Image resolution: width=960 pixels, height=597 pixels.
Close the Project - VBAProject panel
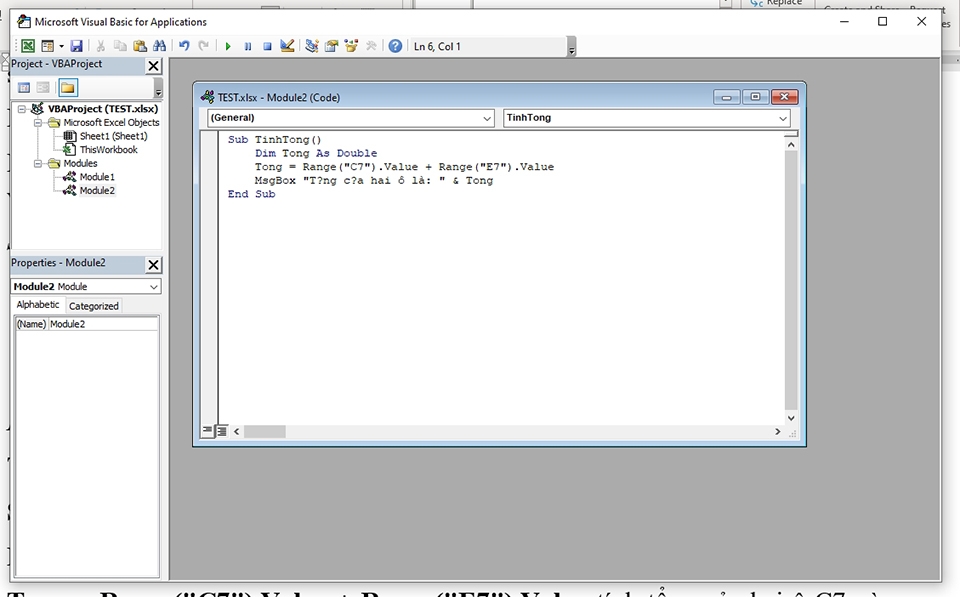pyautogui.click(x=154, y=66)
